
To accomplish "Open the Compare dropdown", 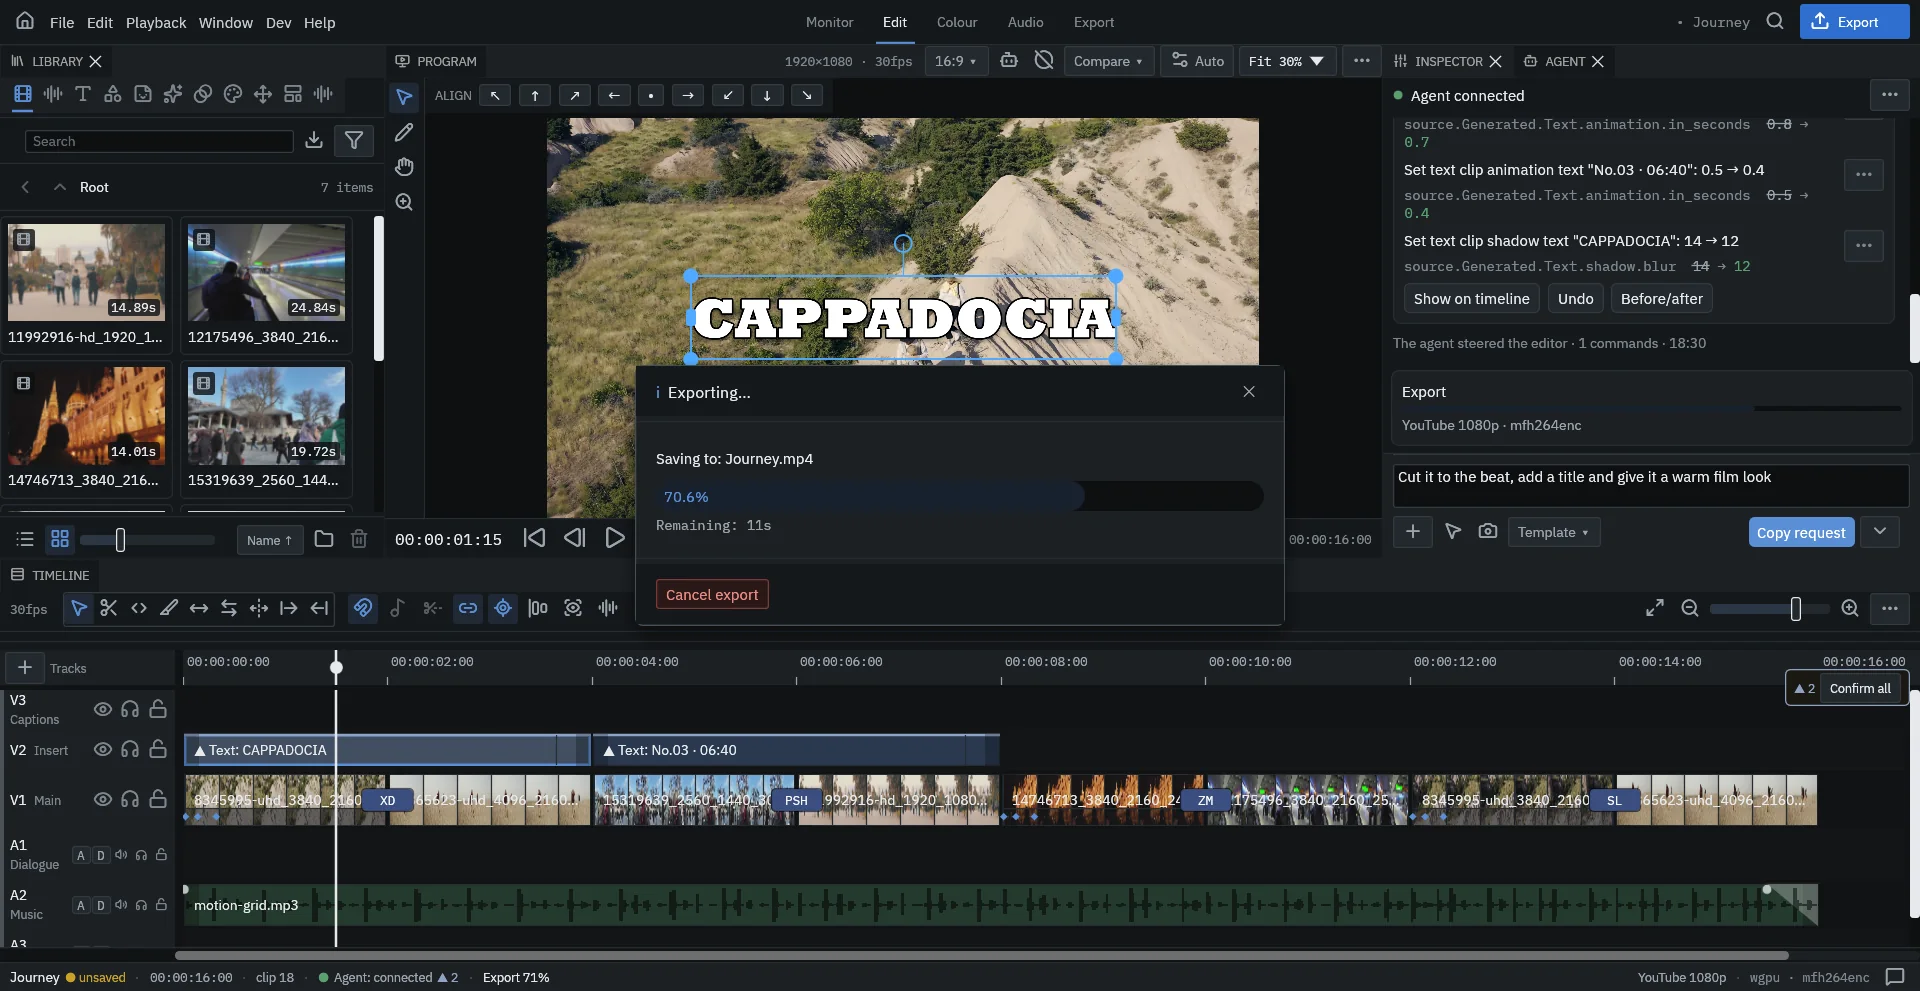I will tap(1108, 61).
